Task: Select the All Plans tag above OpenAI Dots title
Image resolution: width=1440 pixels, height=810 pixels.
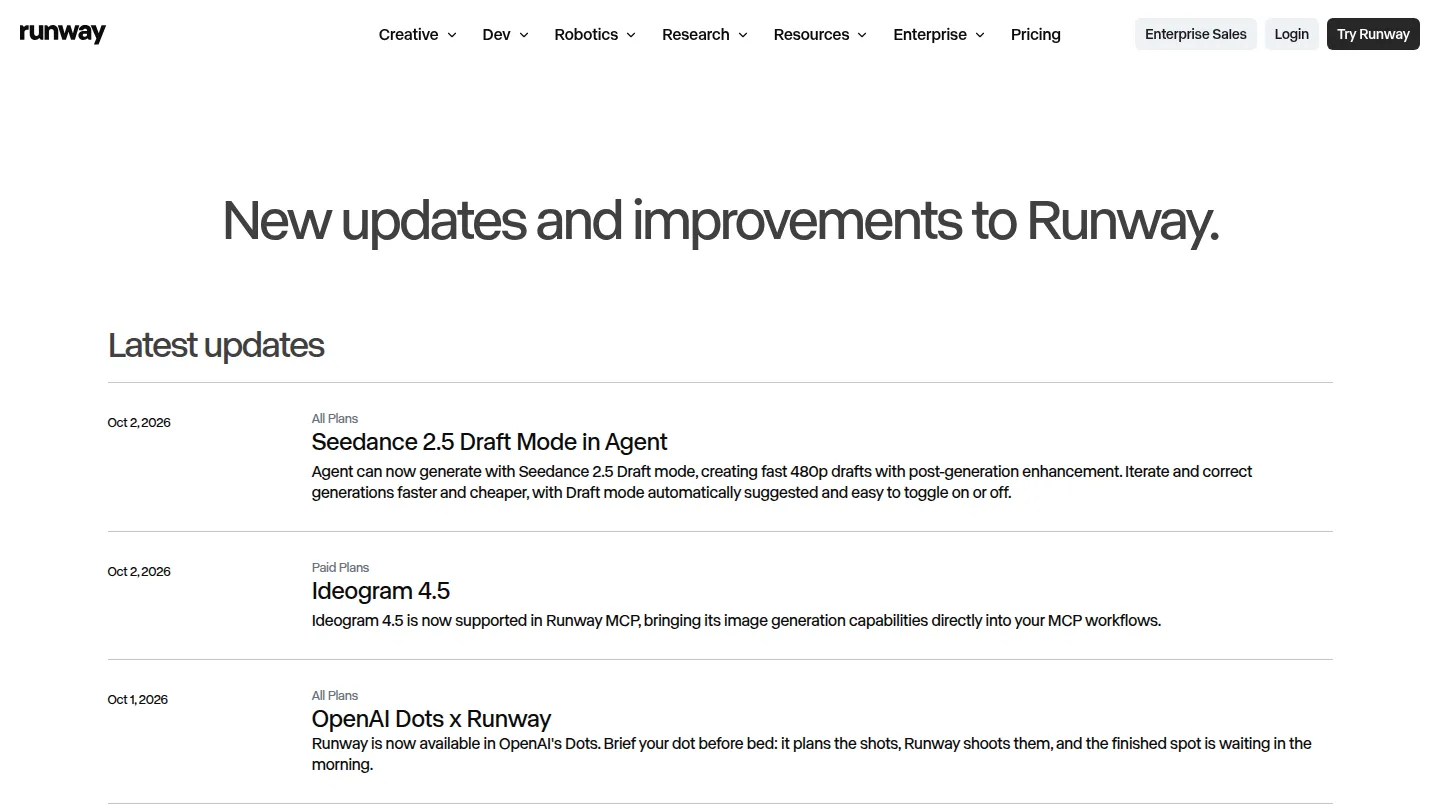Action: (x=335, y=695)
